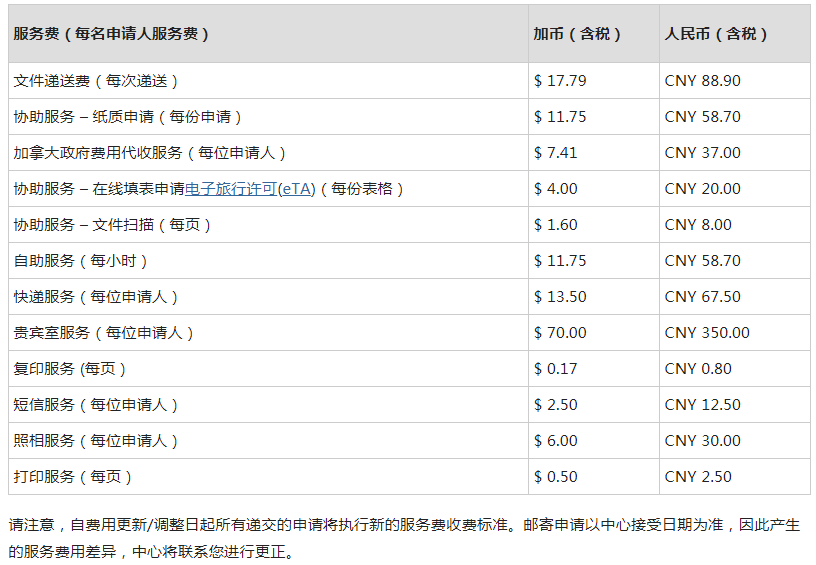
Task: Select the 复印服务(每页) row label
Action: point(70,369)
